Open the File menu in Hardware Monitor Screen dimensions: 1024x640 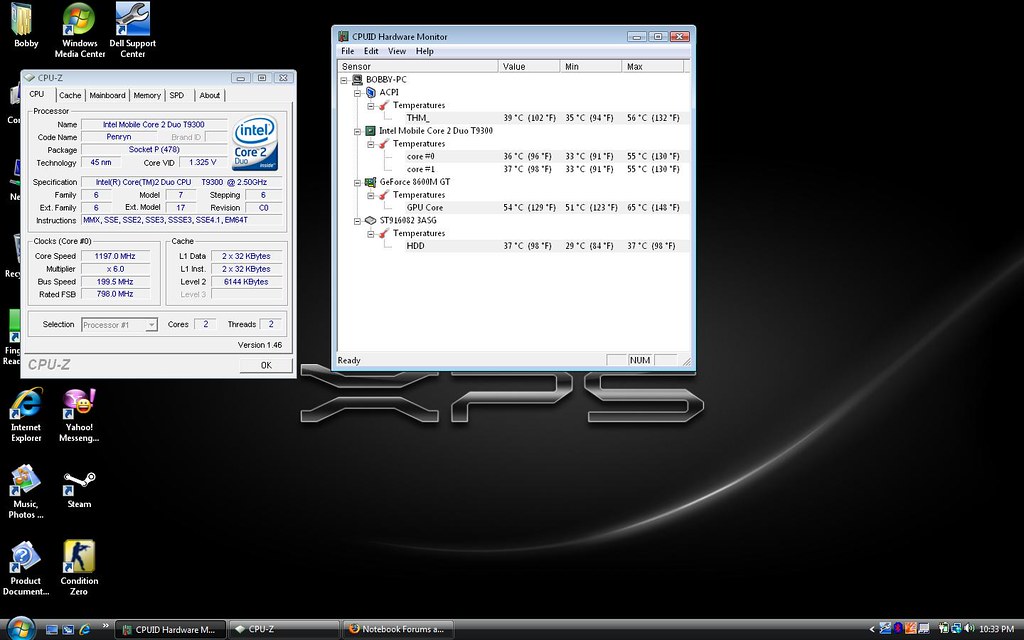pos(347,51)
